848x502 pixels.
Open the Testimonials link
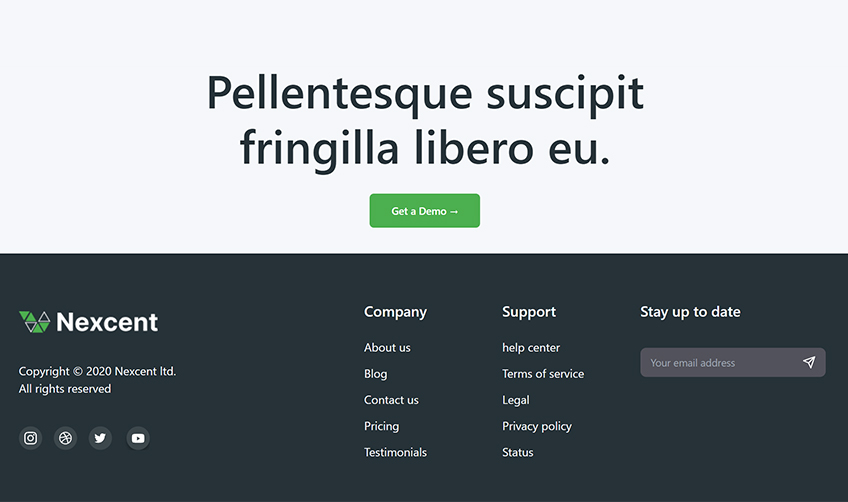tap(395, 452)
